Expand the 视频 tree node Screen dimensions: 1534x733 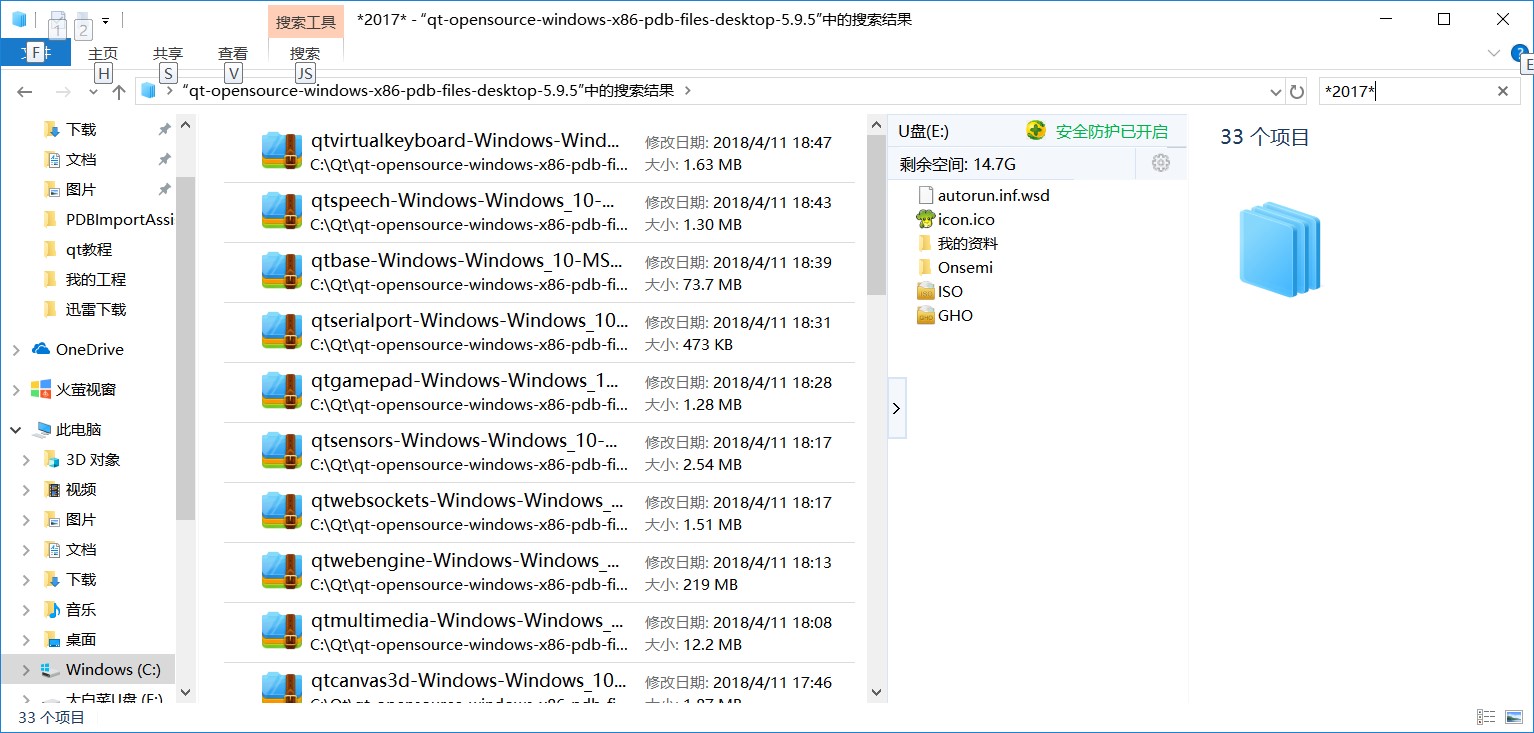(26, 490)
